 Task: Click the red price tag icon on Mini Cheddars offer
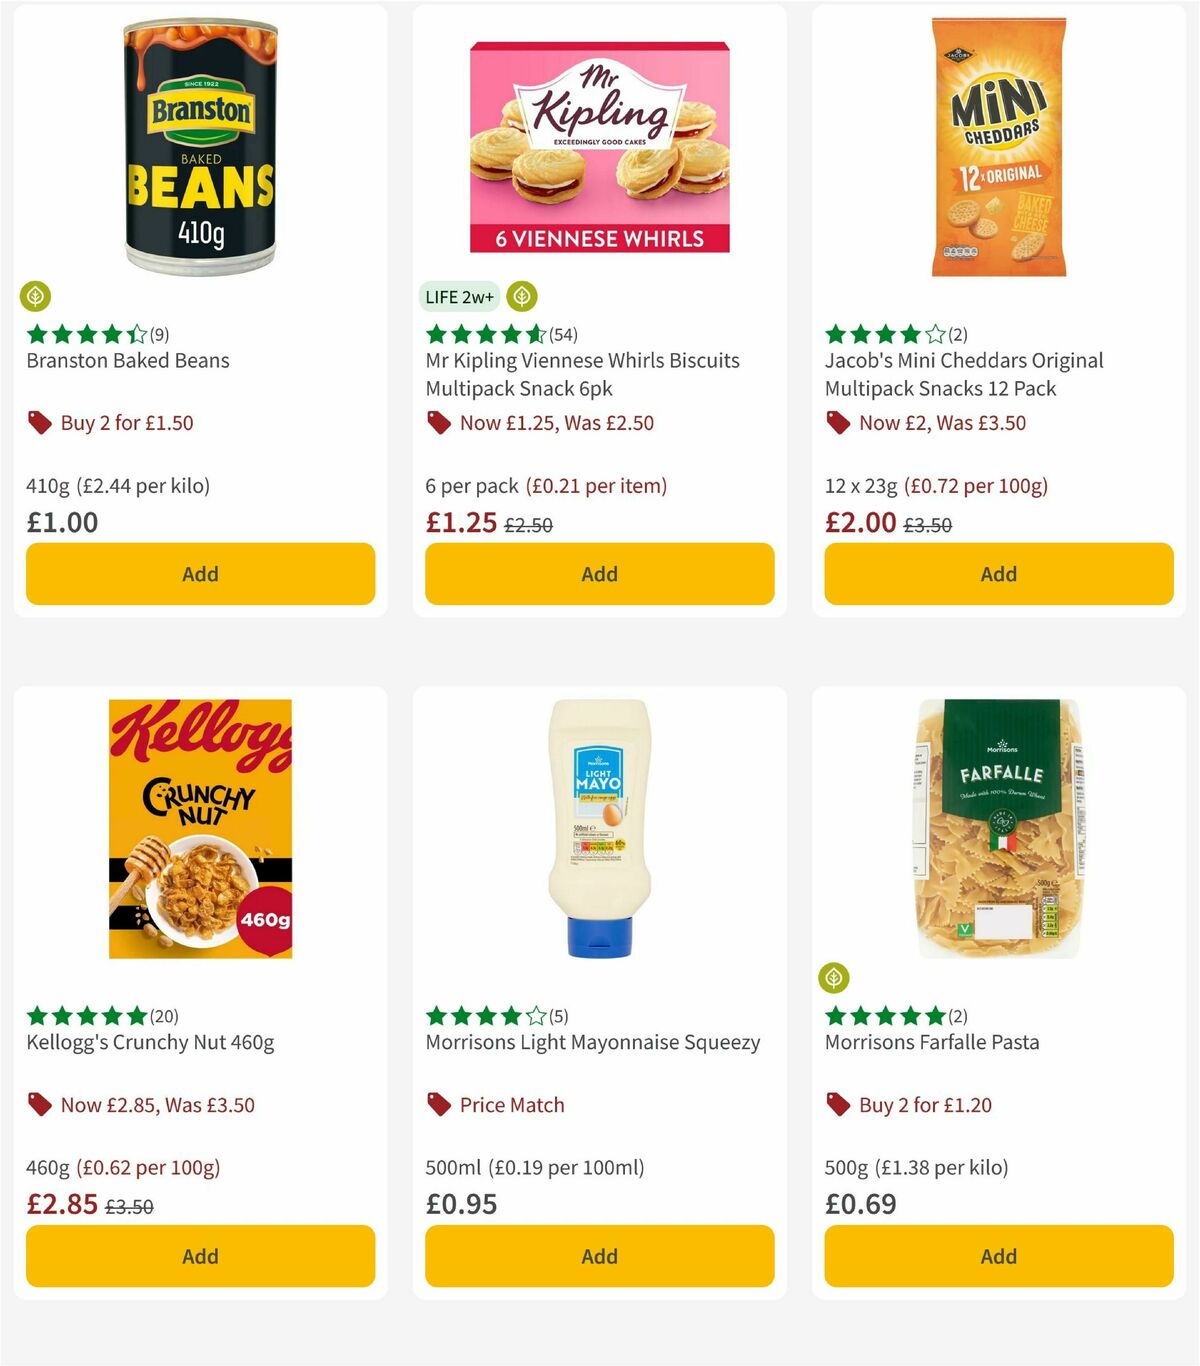pyautogui.click(x=837, y=423)
